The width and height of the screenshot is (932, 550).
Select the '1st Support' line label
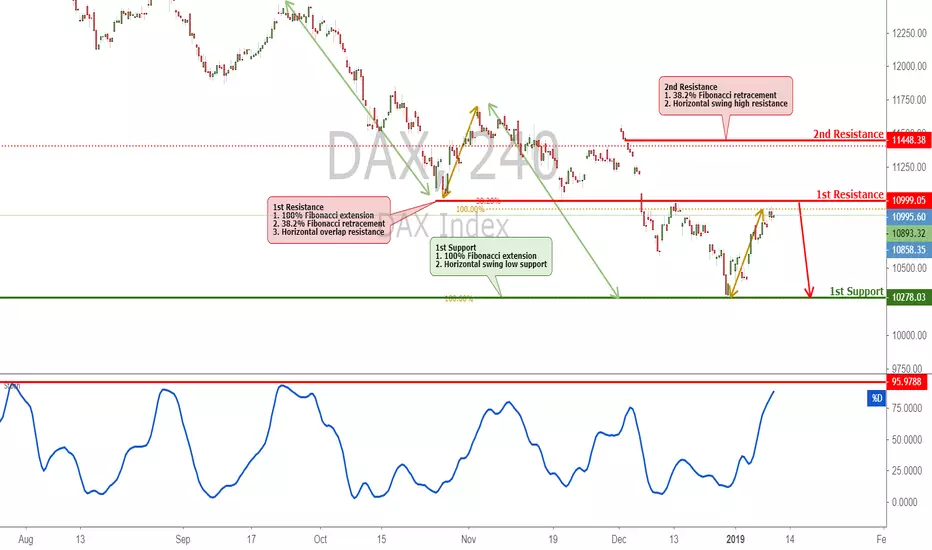[x=857, y=291]
